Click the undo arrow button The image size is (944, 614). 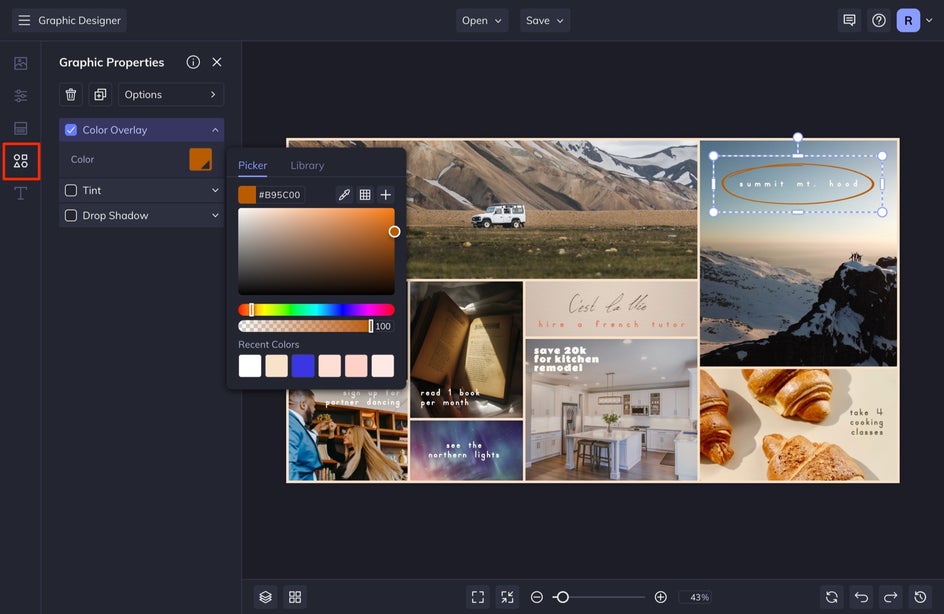coord(861,597)
